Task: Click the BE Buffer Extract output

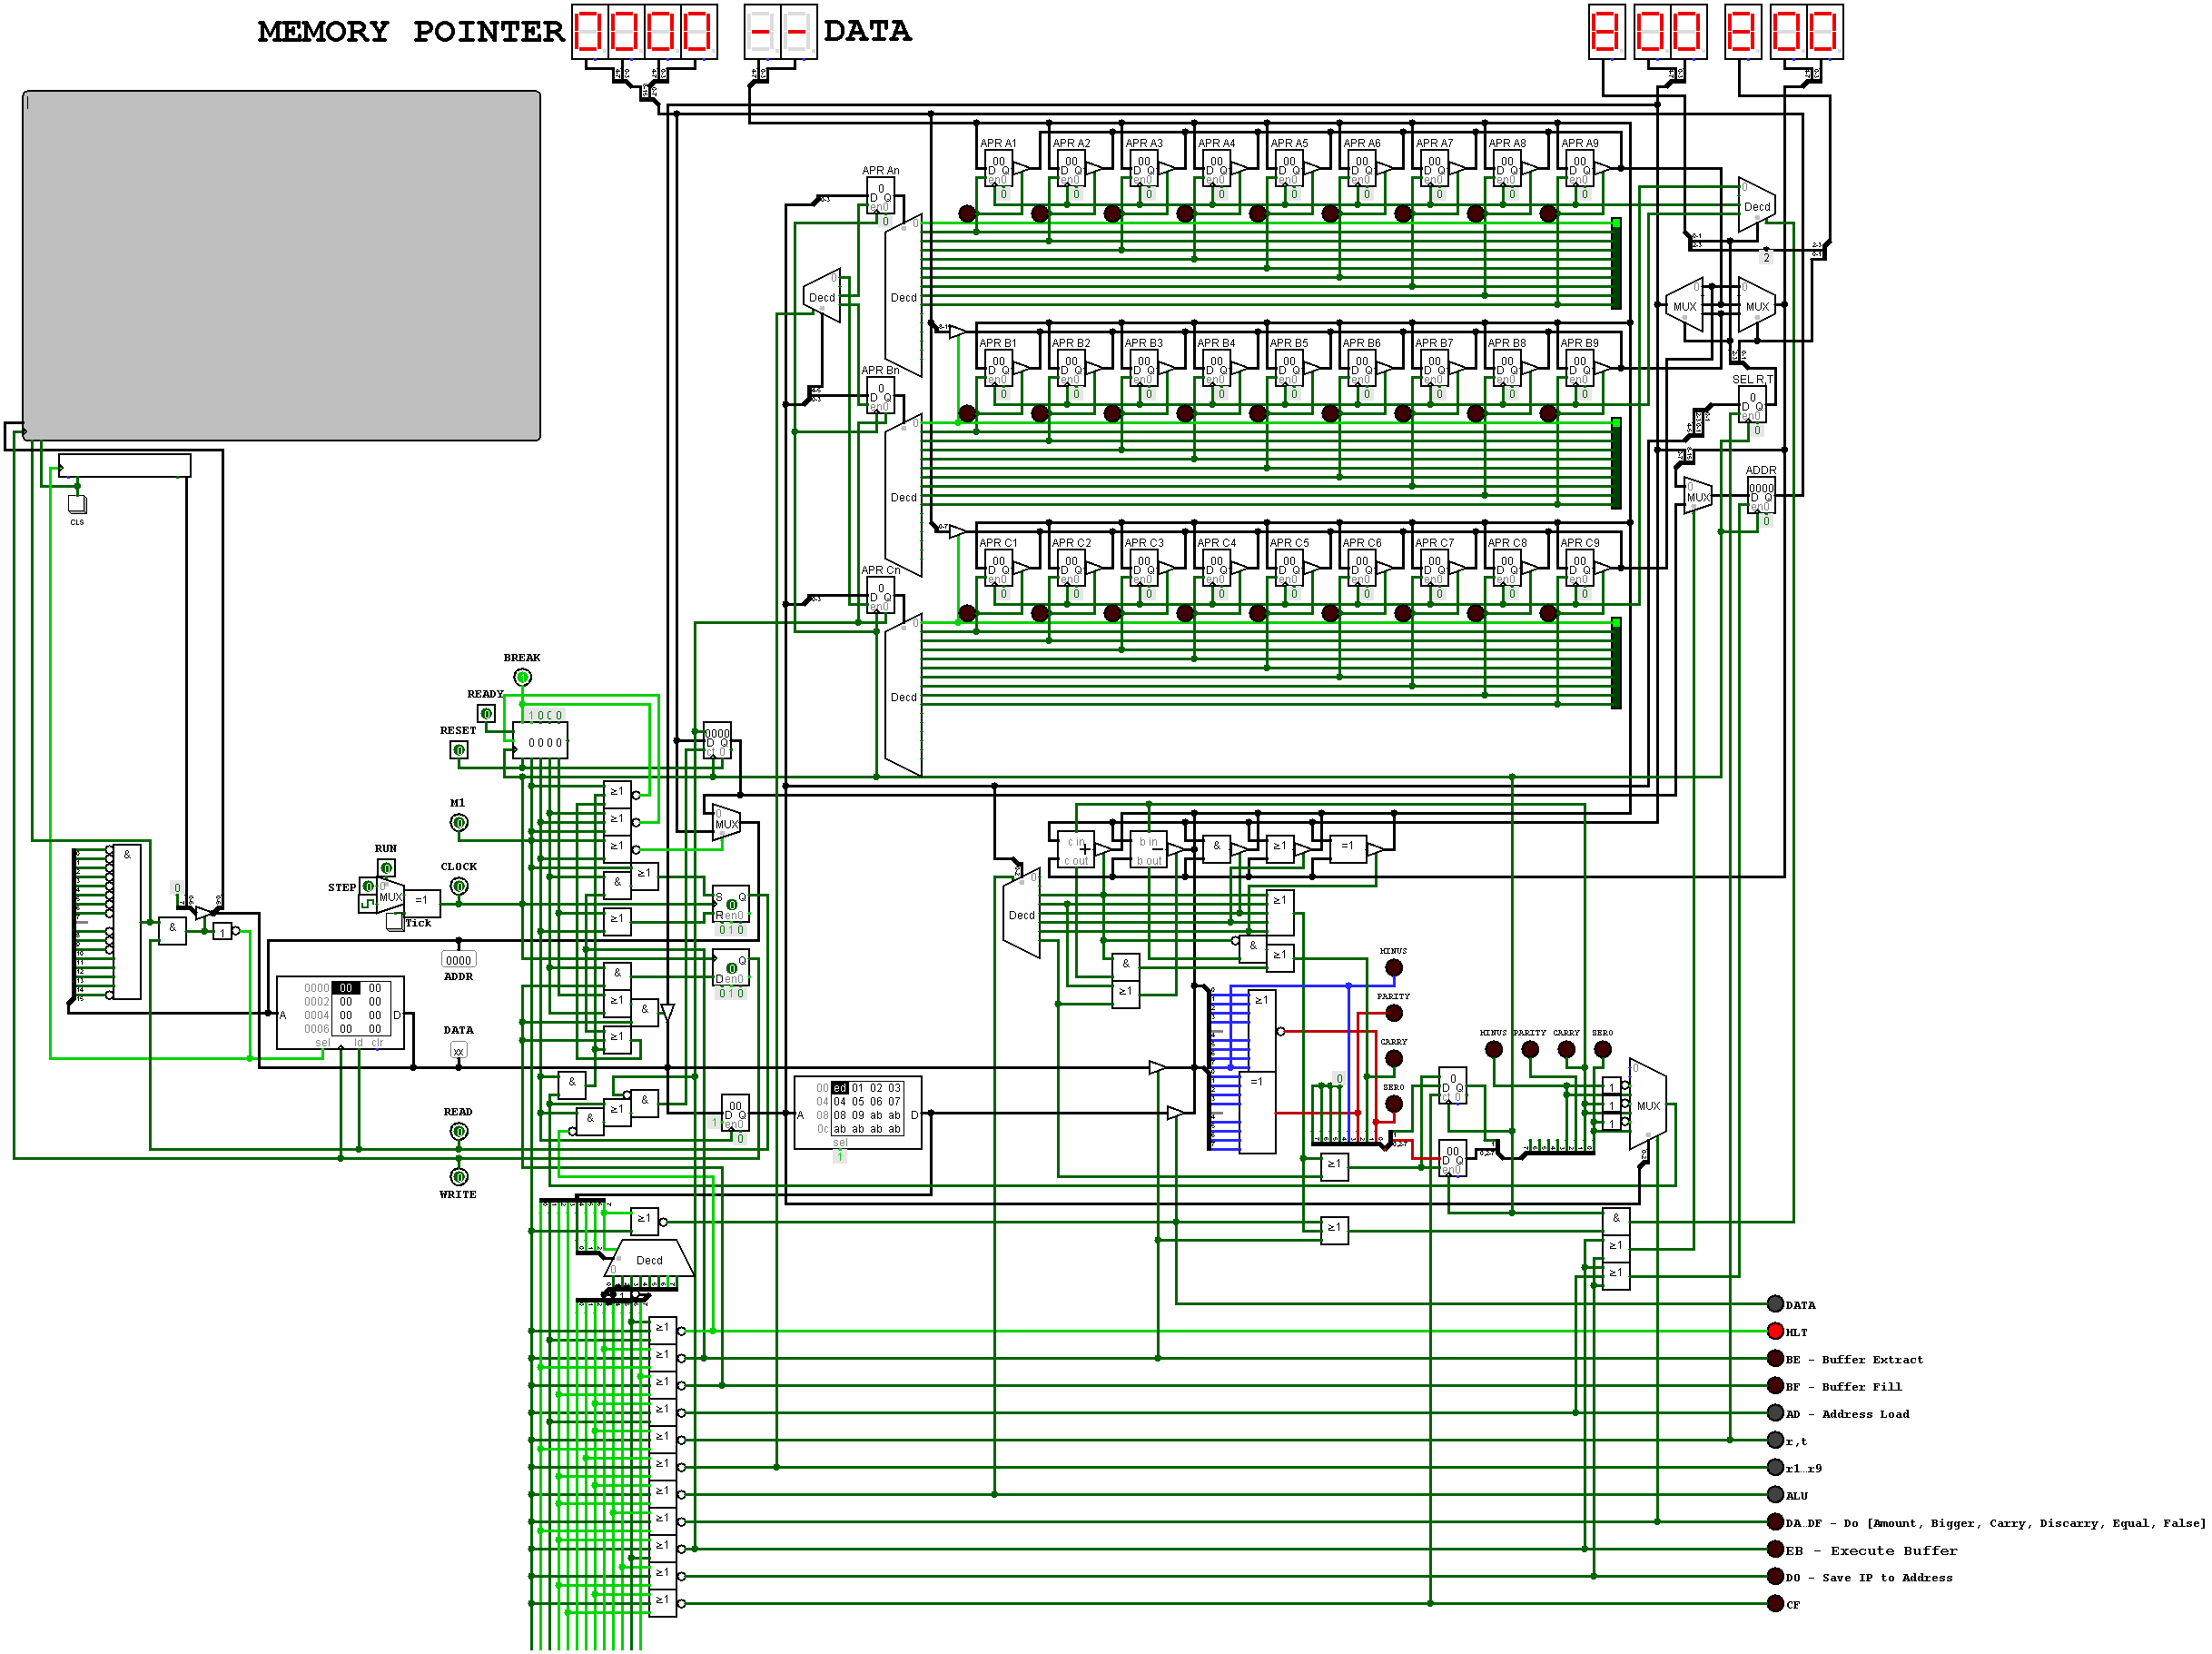Action: click(1774, 1359)
